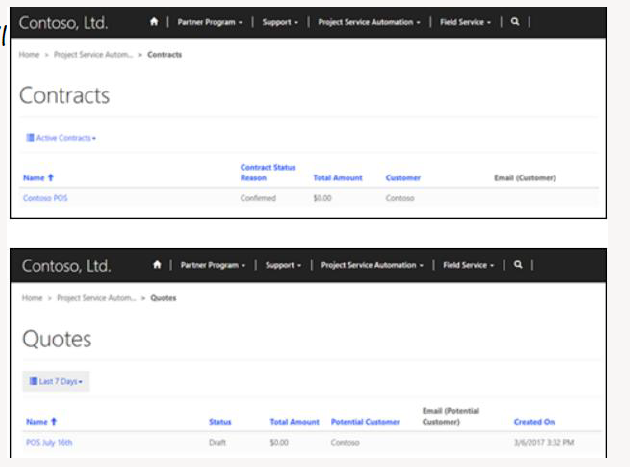This screenshot has width=630, height=467.
Task: Go to Project Service Autom... breadcrumb on Contracts page
Action: 93,55
